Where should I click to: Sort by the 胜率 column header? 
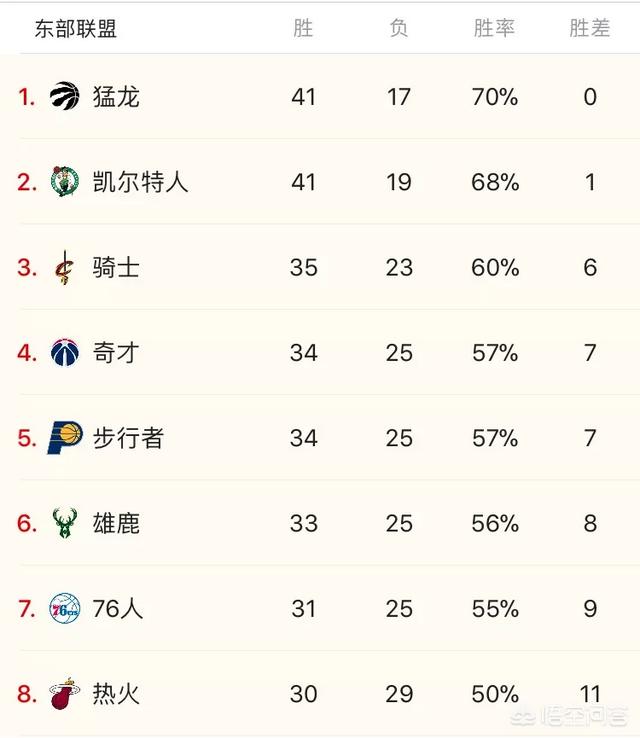click(494, 28)
